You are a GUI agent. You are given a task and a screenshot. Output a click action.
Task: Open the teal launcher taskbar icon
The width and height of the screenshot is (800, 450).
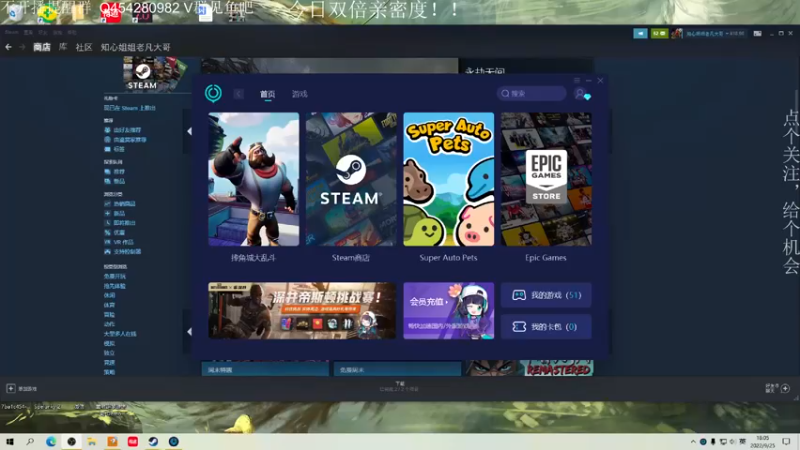173,442
